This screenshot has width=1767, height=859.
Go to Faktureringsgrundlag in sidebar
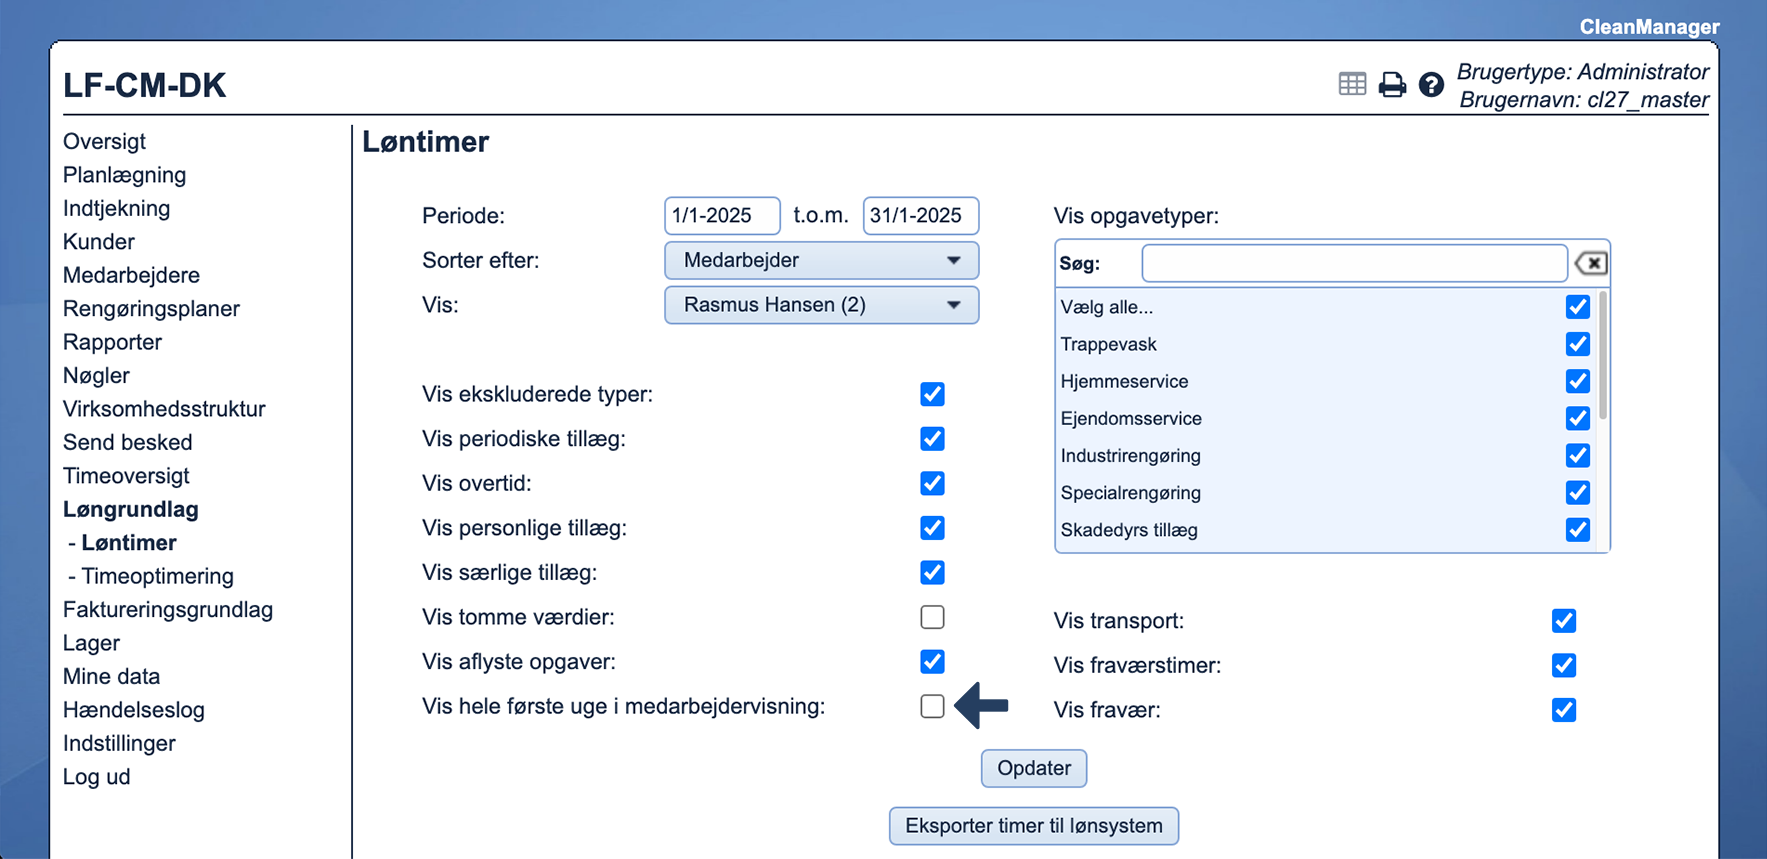168,610
